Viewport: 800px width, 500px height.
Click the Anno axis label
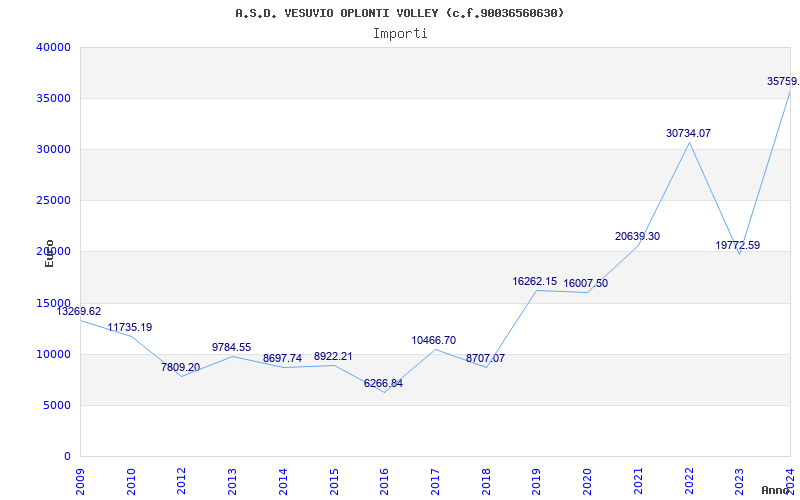(x=776, y=490)
